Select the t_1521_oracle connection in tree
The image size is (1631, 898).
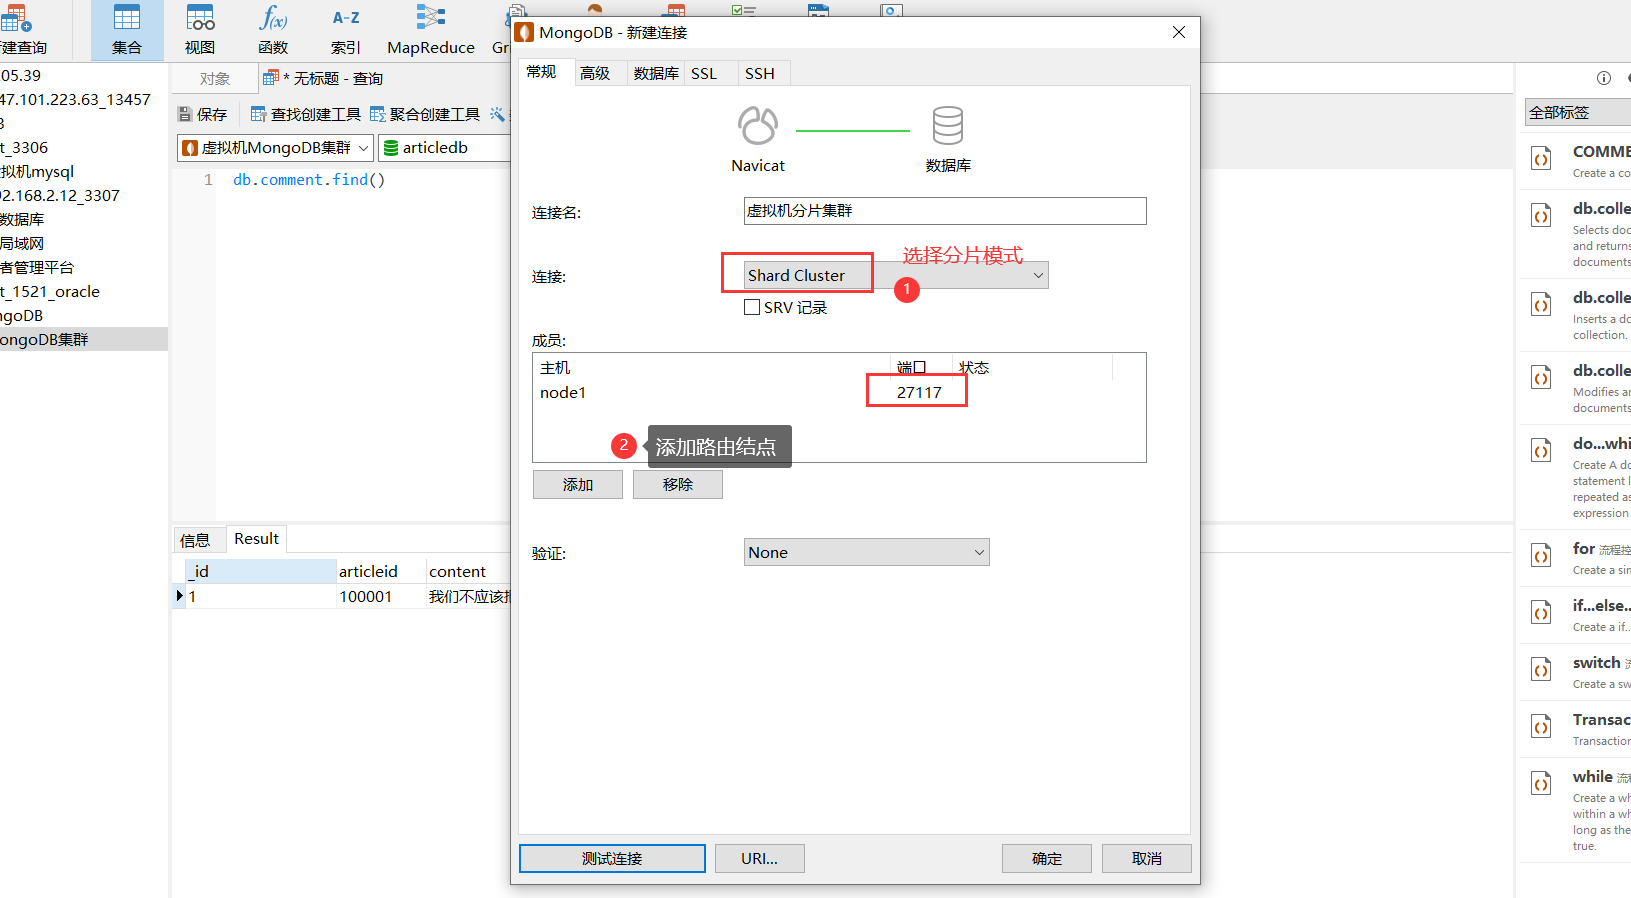tap(50, 292)
